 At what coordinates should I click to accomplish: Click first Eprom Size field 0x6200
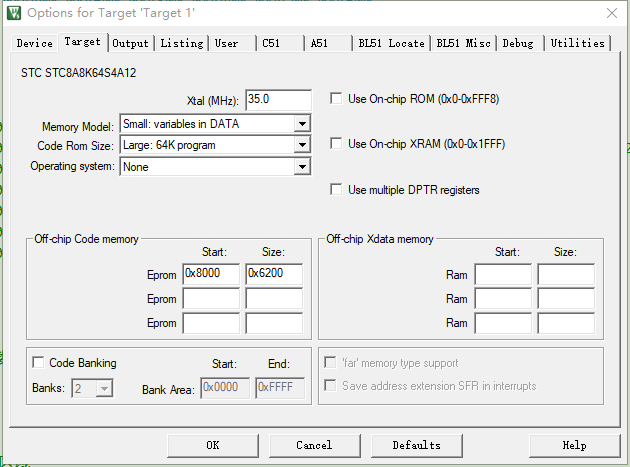[274, 274]
